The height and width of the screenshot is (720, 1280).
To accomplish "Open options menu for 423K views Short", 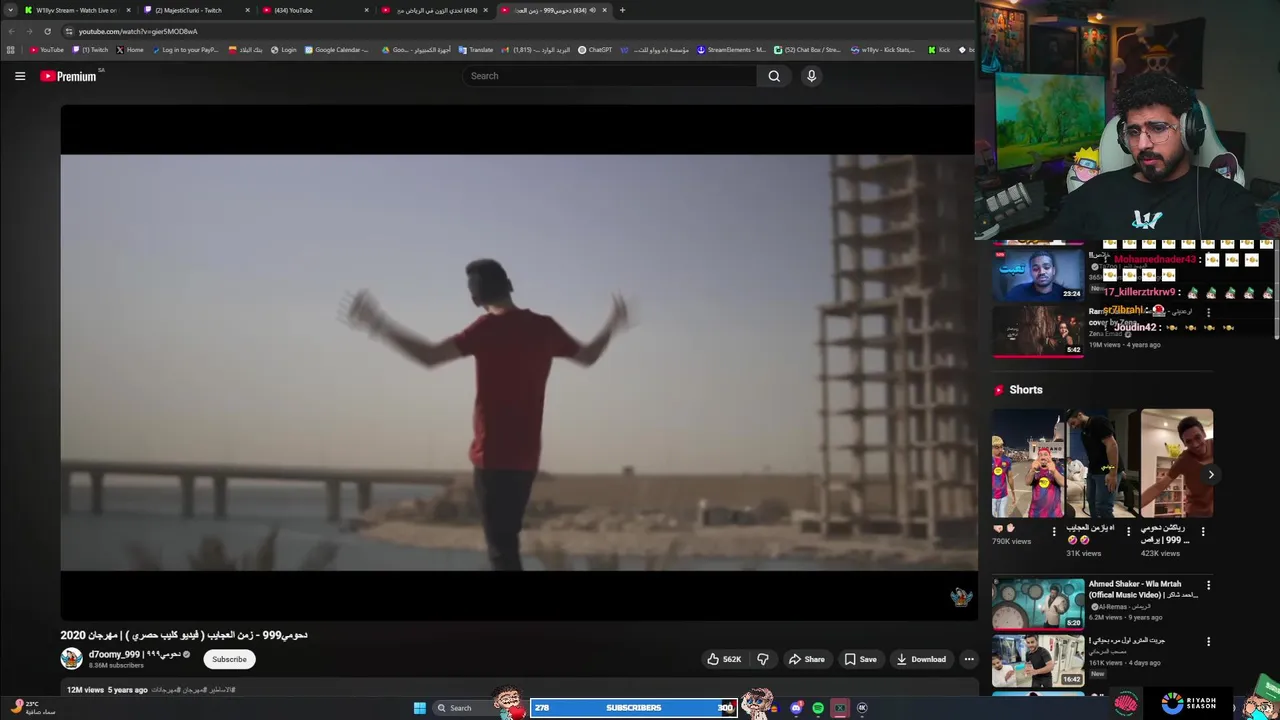I will [x=1203, y=532].
